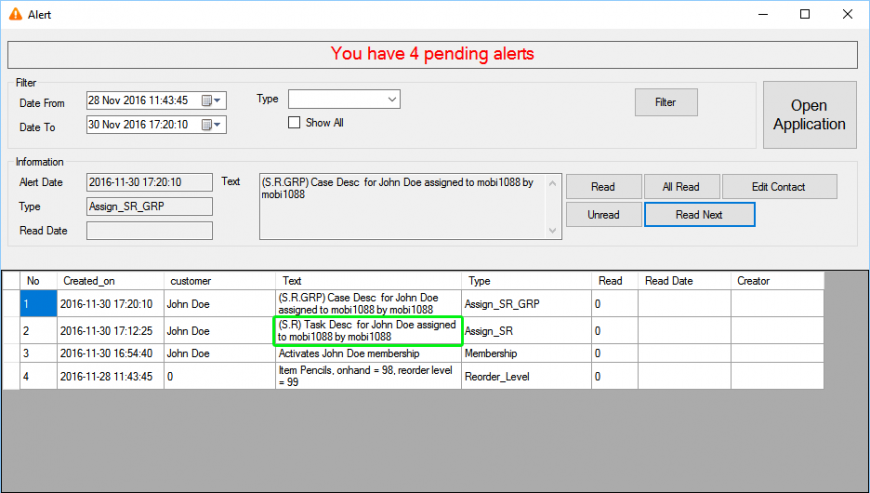
Task: Enable the Show All checkbox
Action: point(294,123)
